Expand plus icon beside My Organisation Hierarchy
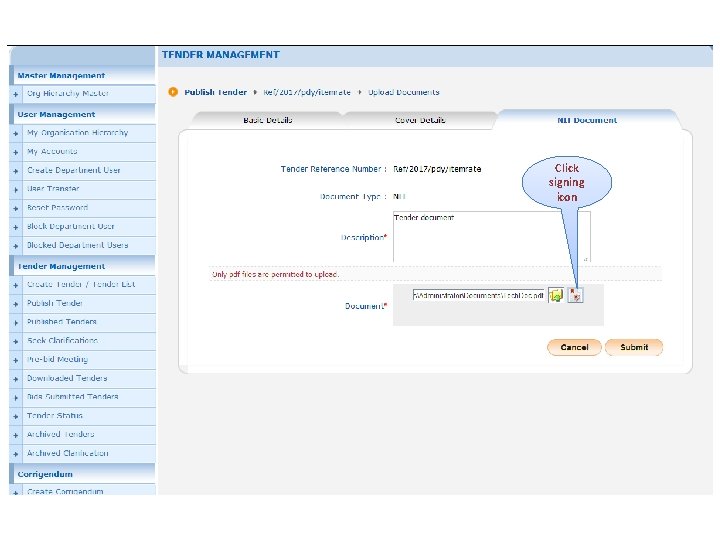This screenshot has height=540, width=720. pyautogui.click(x=16, y=134)
